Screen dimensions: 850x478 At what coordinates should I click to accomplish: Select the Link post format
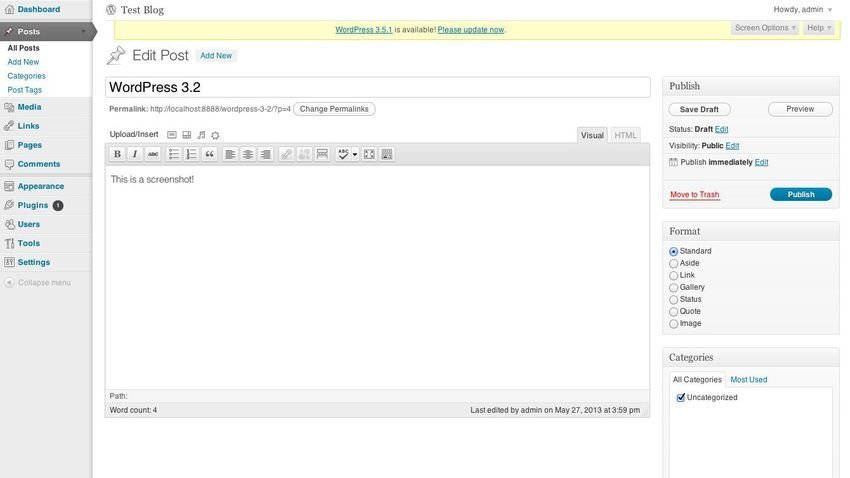(673, 275)
